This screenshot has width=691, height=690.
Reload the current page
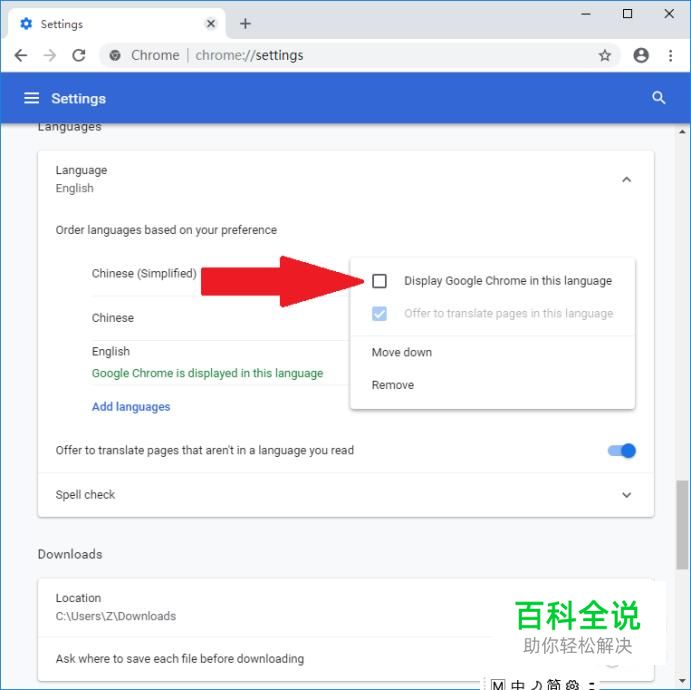click(x=79, y=55)
